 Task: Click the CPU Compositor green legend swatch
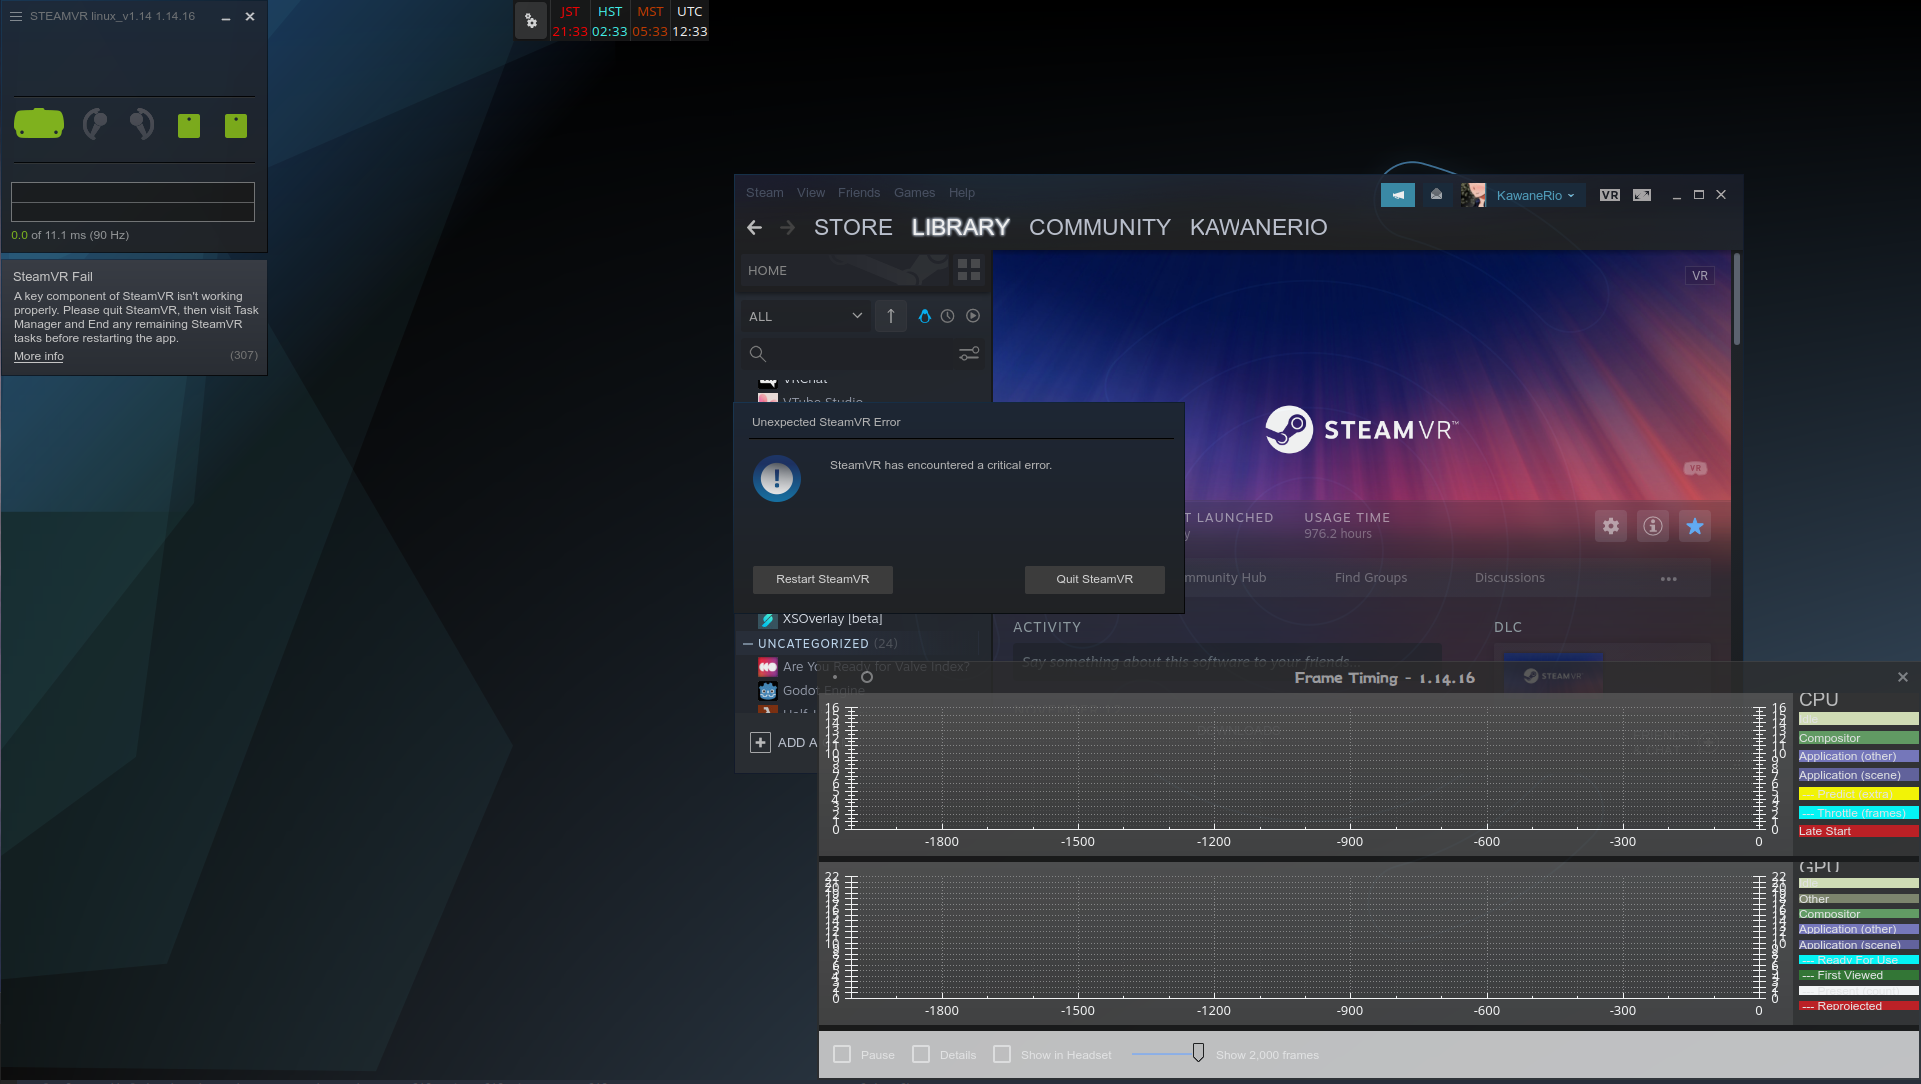pyautogui.click(x=1858, y=738)
